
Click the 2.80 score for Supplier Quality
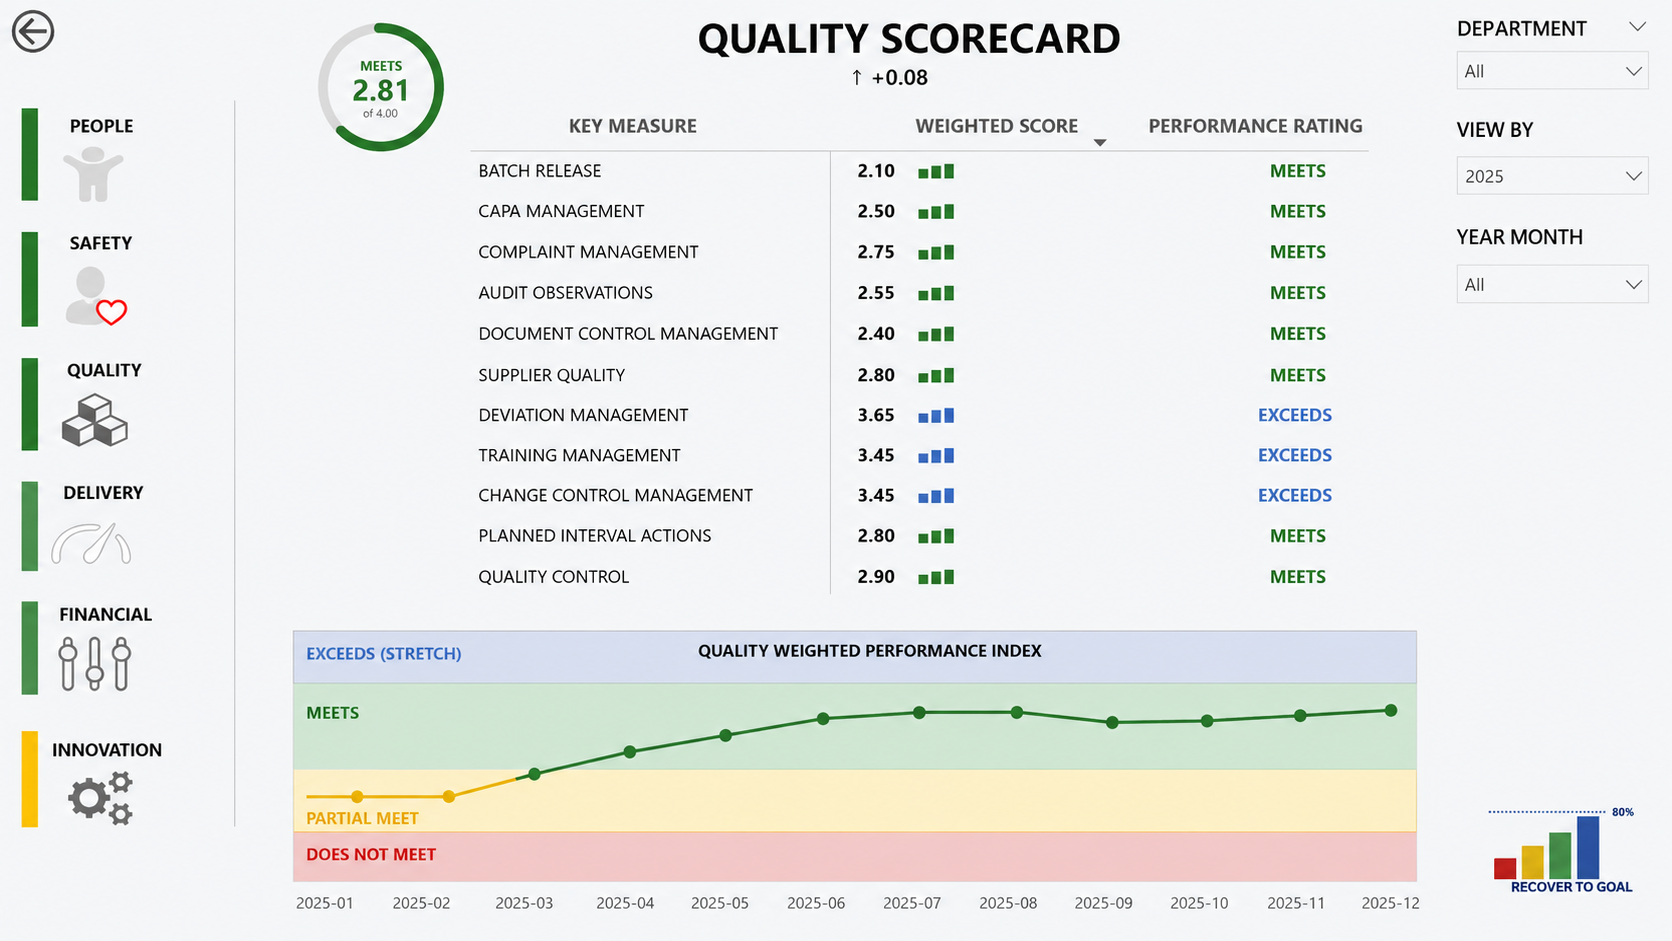coord(876,376)
